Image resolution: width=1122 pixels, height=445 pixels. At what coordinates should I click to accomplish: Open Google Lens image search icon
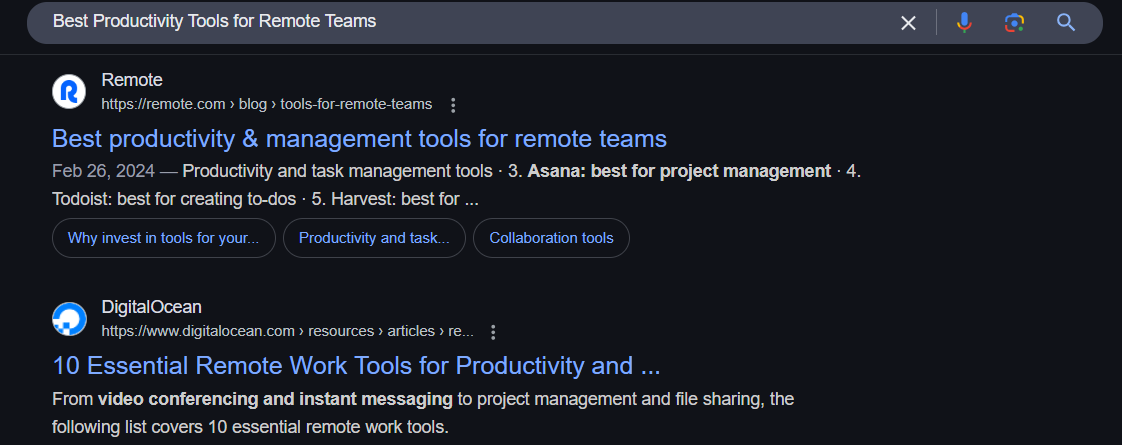(x=1014, y=23)
